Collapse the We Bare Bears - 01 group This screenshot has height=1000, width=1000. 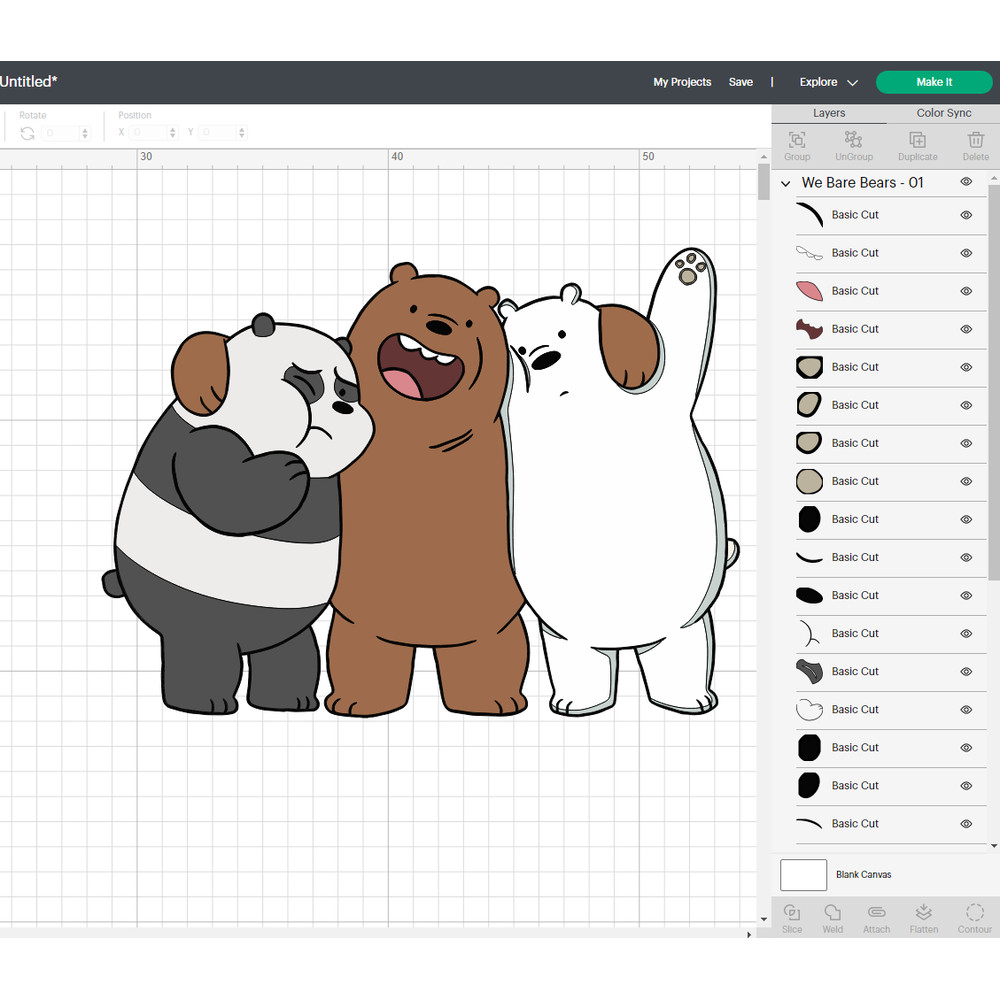click(x=785, y=182)
